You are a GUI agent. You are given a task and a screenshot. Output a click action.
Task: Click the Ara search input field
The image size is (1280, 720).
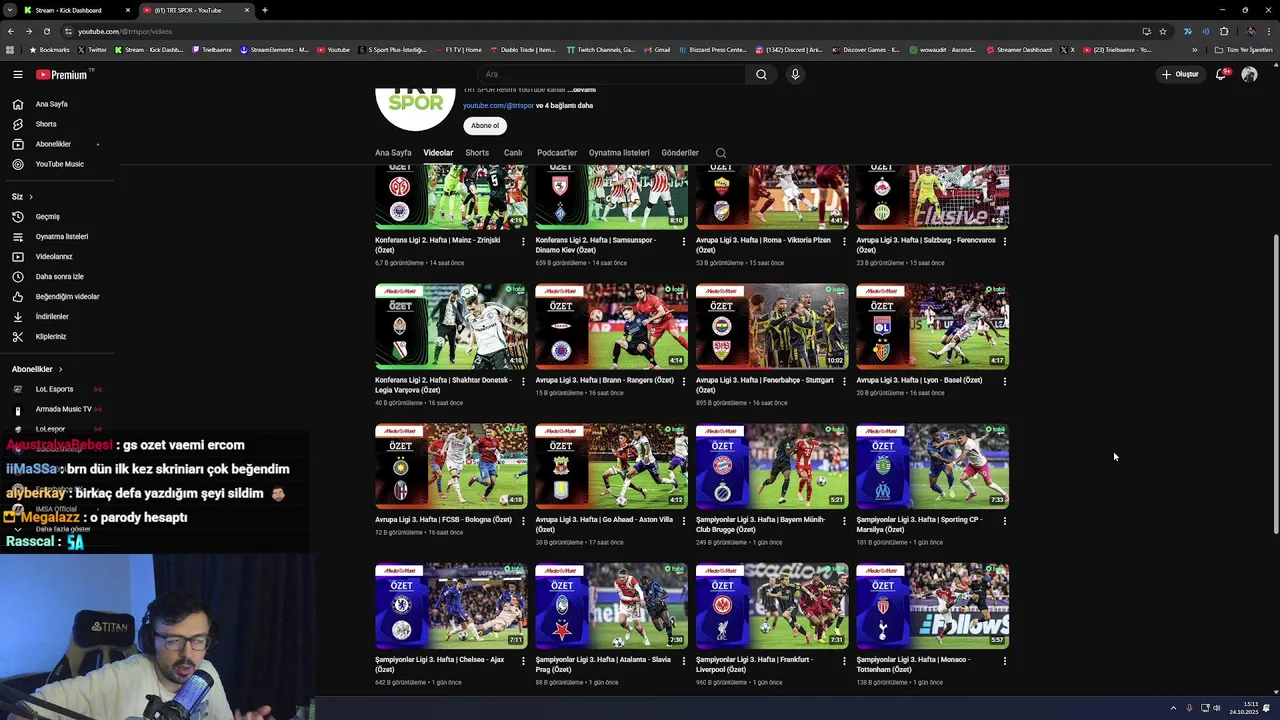[x=611, y=74]
